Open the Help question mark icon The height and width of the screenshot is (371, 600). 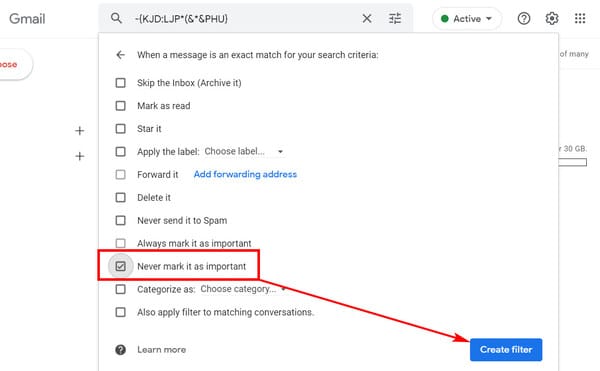(x=523, y=18)
